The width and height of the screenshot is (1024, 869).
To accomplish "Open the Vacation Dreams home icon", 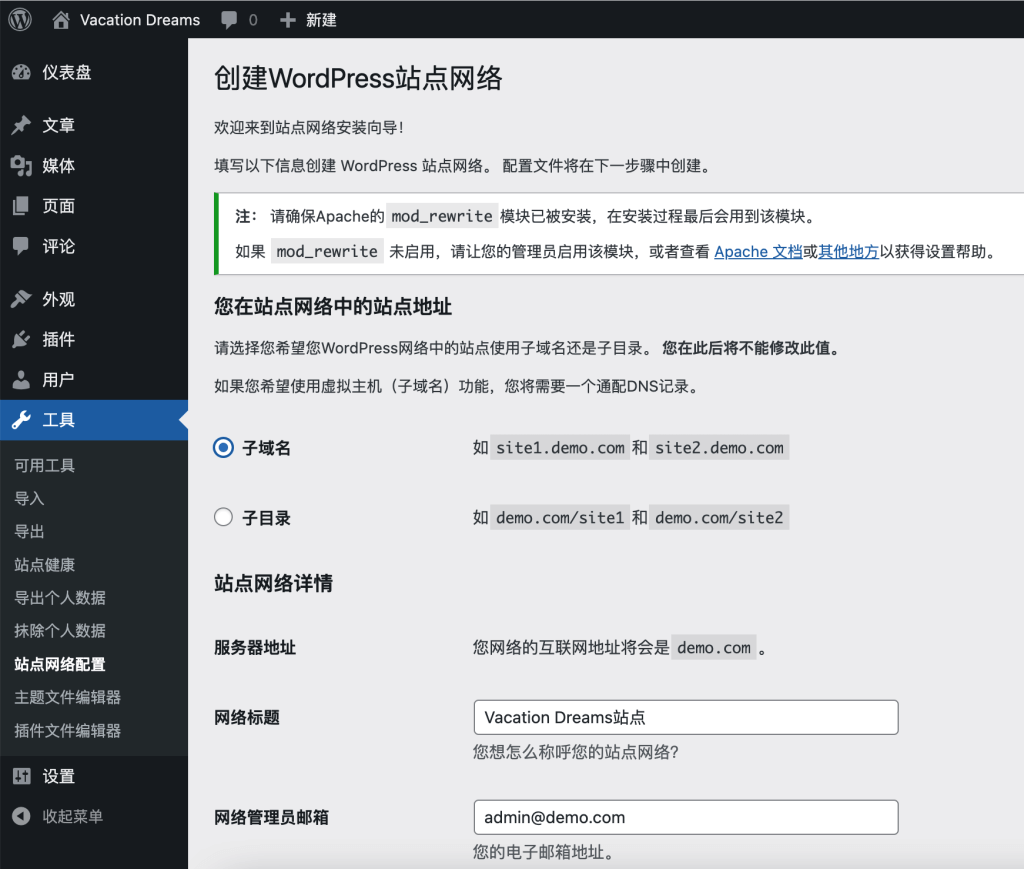I will pos(61,19).
